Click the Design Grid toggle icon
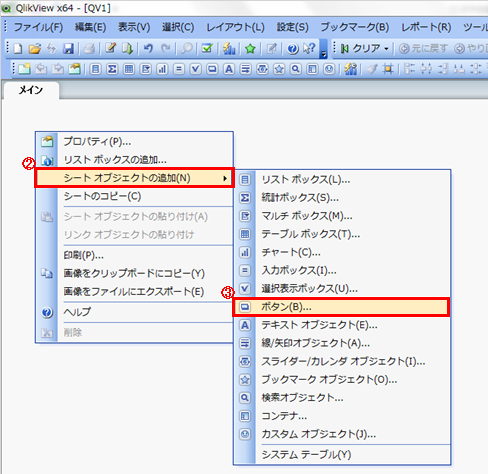The image size is (488, 474). pos(388,69)
